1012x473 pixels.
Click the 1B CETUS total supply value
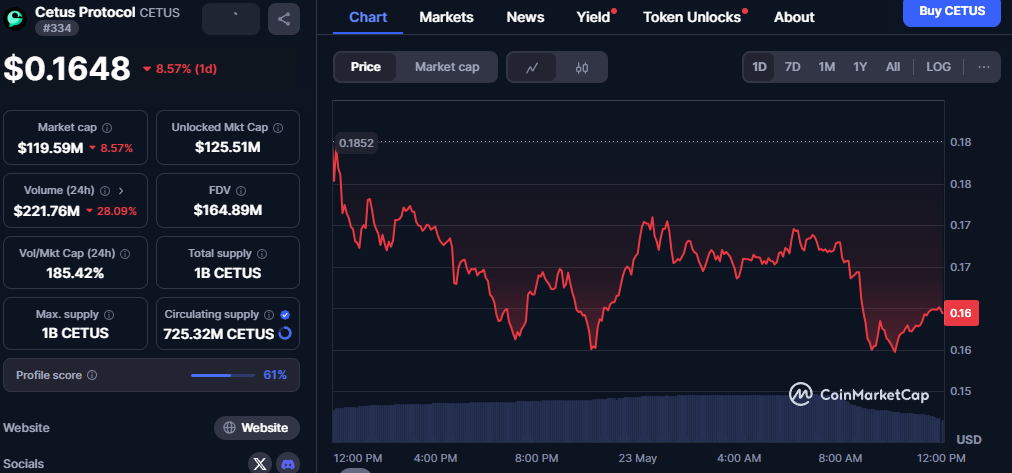tap(228, 273)
